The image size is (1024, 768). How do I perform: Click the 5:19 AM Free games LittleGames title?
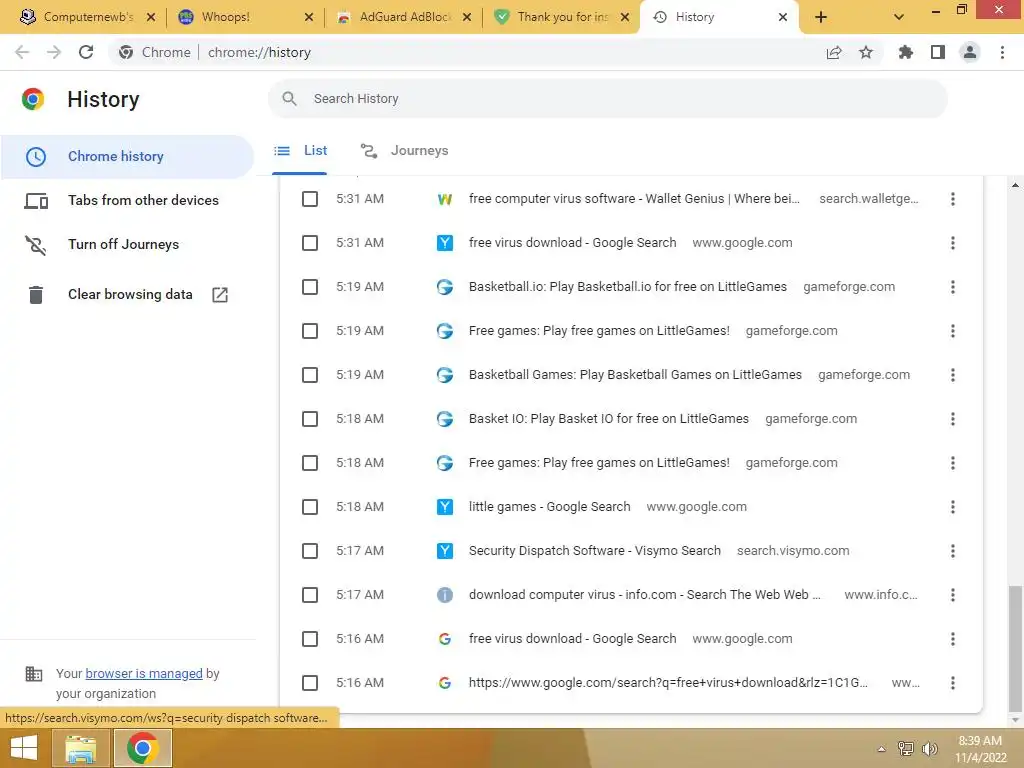[599, 331]
